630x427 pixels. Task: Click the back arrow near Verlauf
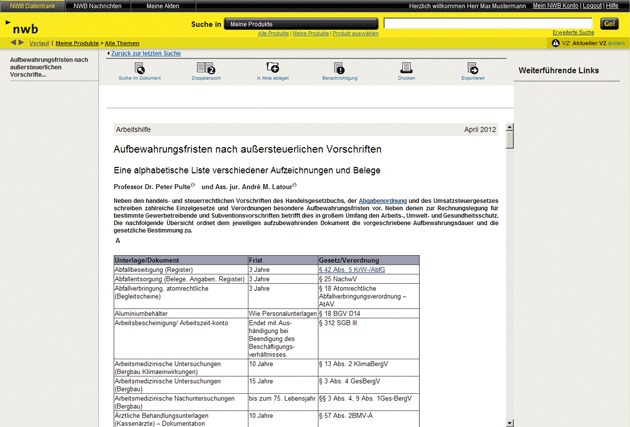tap(13, 43)
